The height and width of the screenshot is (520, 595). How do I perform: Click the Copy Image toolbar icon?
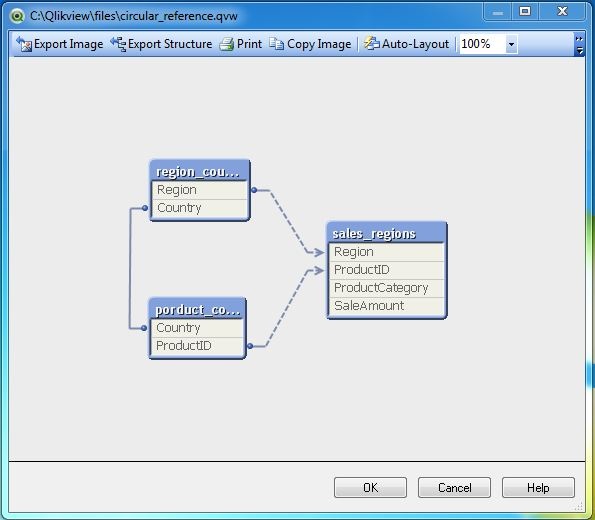tap(277, 44)
